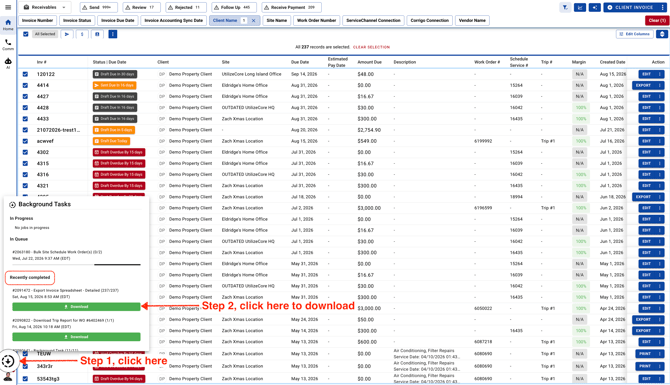Click the share icon button
Image resolution: width=670 pixels, height=385 pixels.
tap(594, 7)
